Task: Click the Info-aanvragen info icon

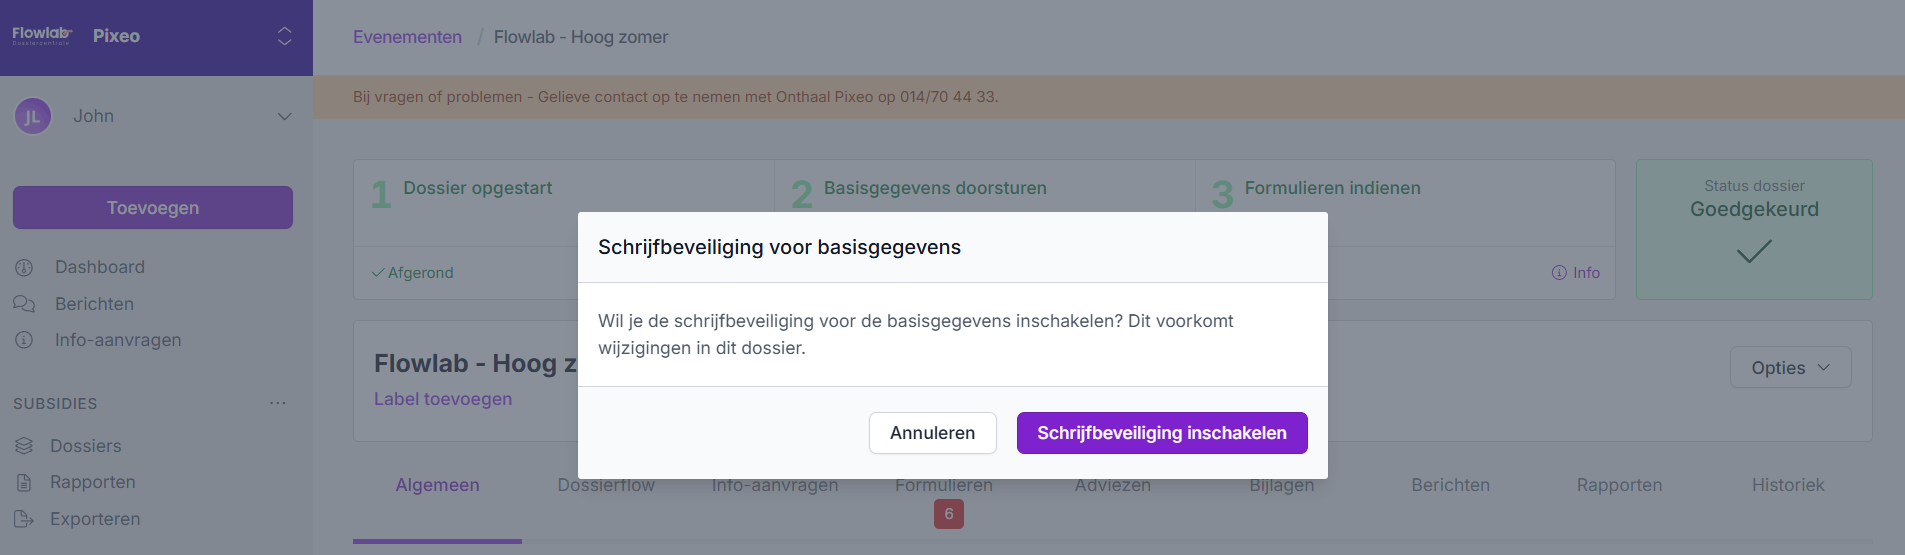Action: (24, 340)
